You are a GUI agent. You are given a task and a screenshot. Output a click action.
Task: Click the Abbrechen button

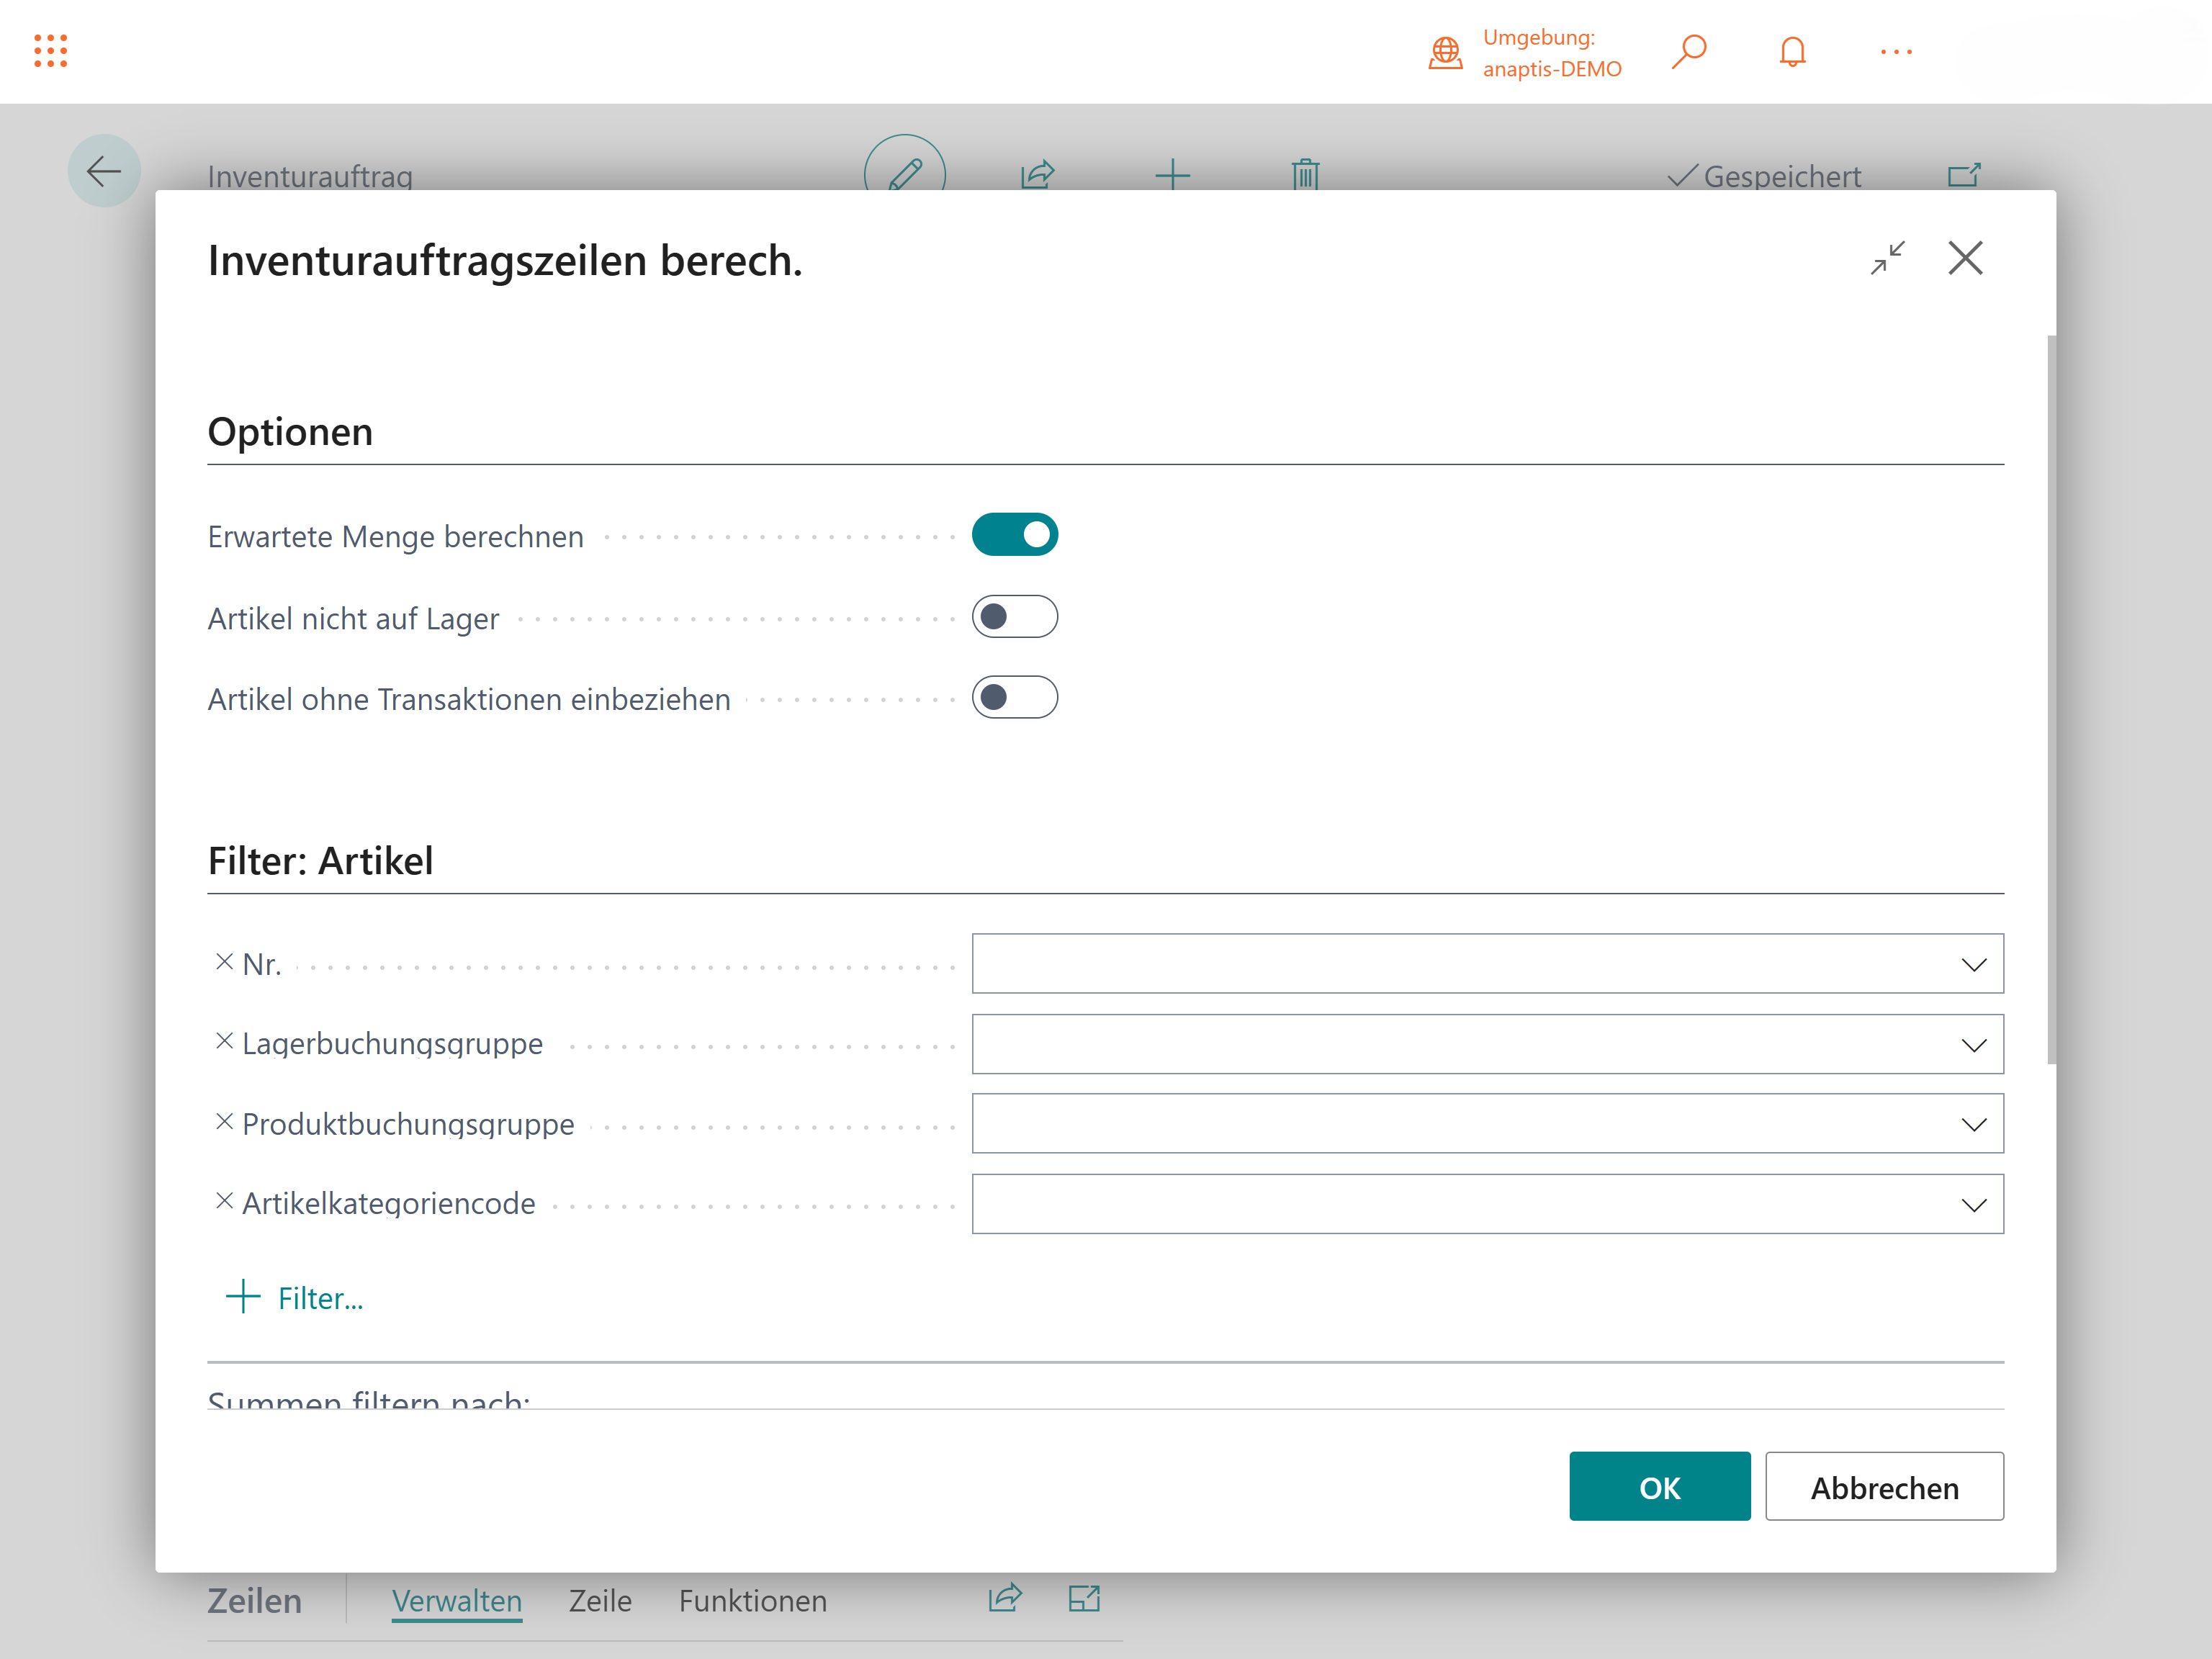coord(1885,1487)
